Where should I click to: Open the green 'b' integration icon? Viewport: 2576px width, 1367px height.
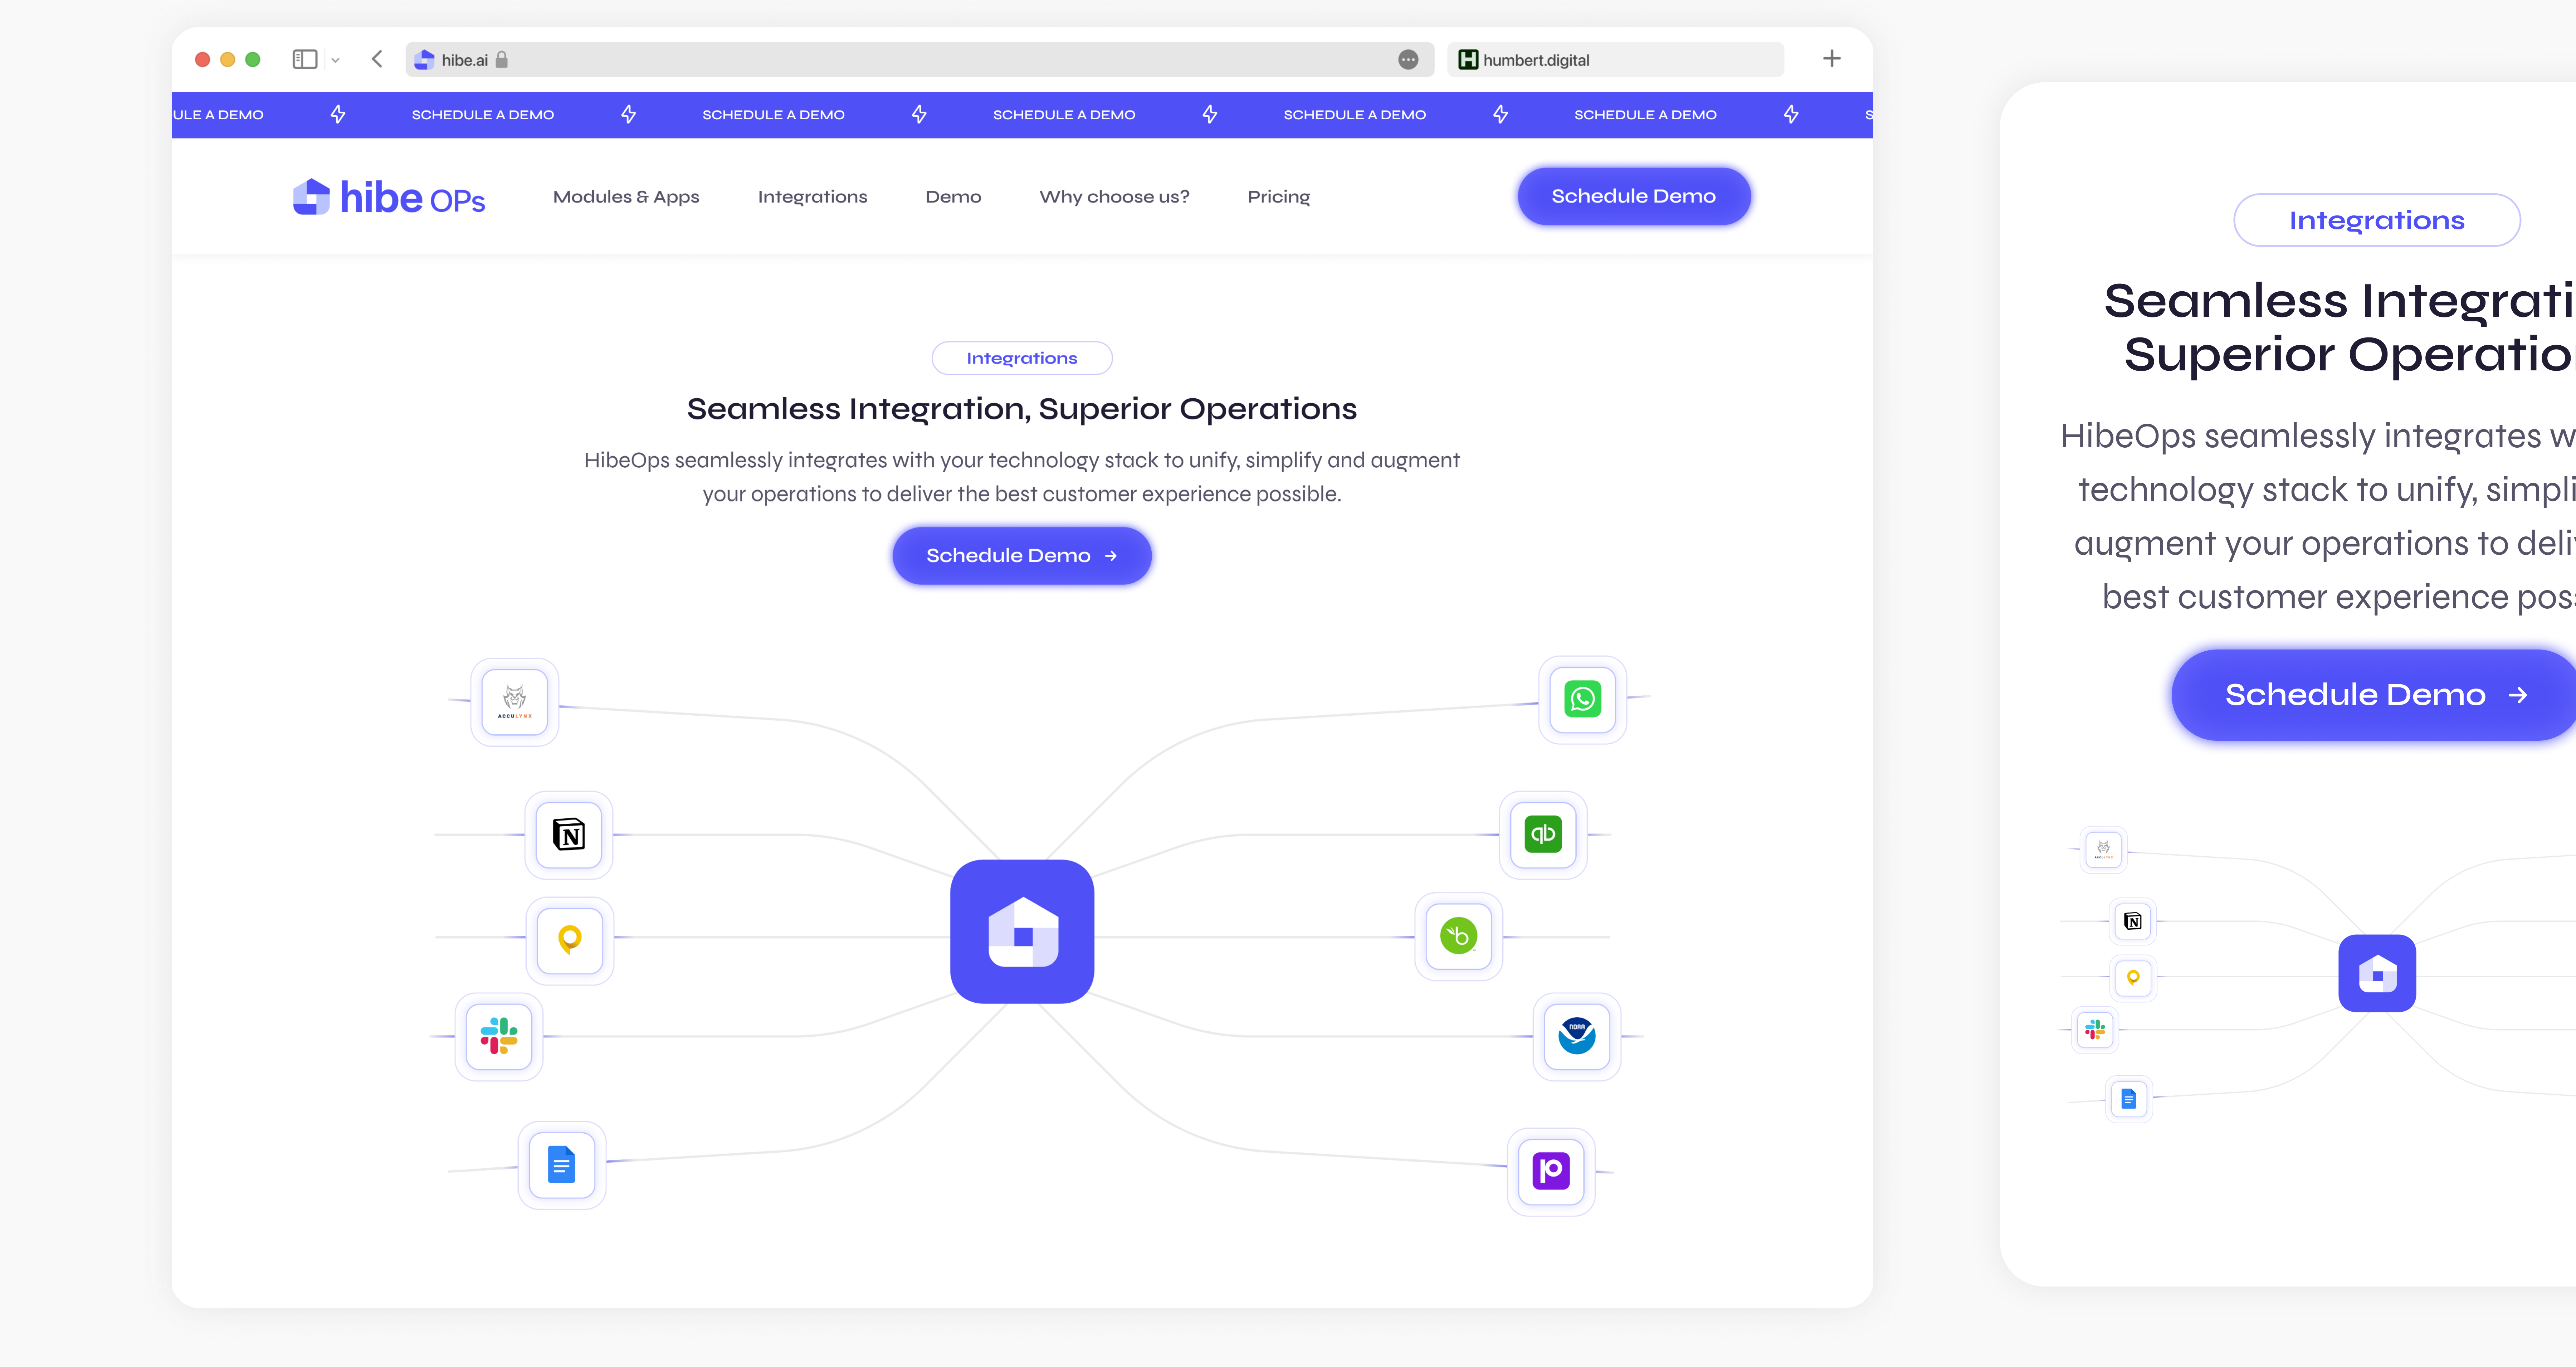tap(1459, 936)
